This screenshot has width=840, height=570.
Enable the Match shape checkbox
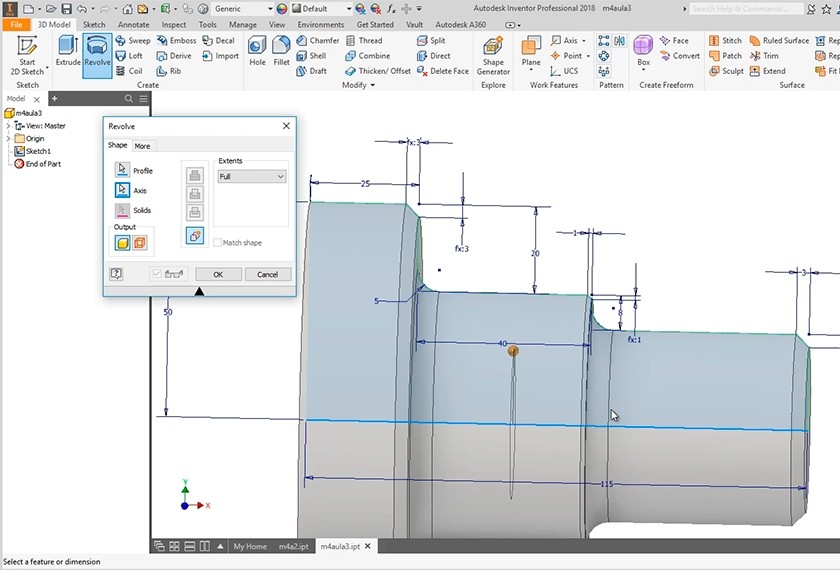[218, 243]
